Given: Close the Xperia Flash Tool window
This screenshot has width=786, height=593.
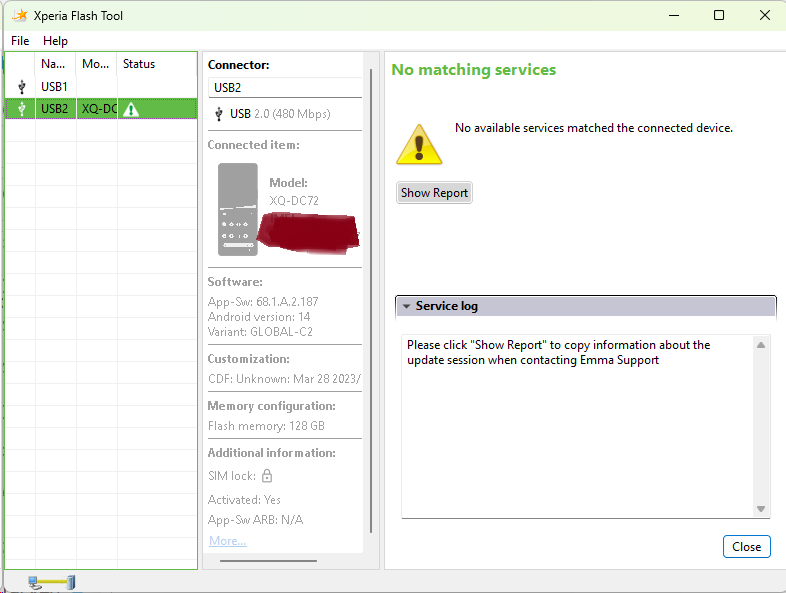Looking at the screenshot, I should (x=764, y=16).
